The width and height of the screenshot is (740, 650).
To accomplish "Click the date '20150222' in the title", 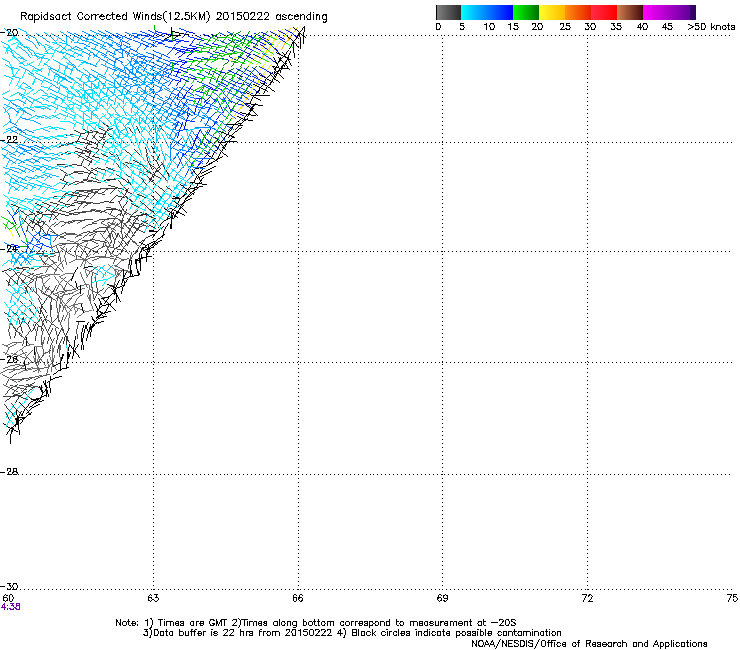I will 243,17.
